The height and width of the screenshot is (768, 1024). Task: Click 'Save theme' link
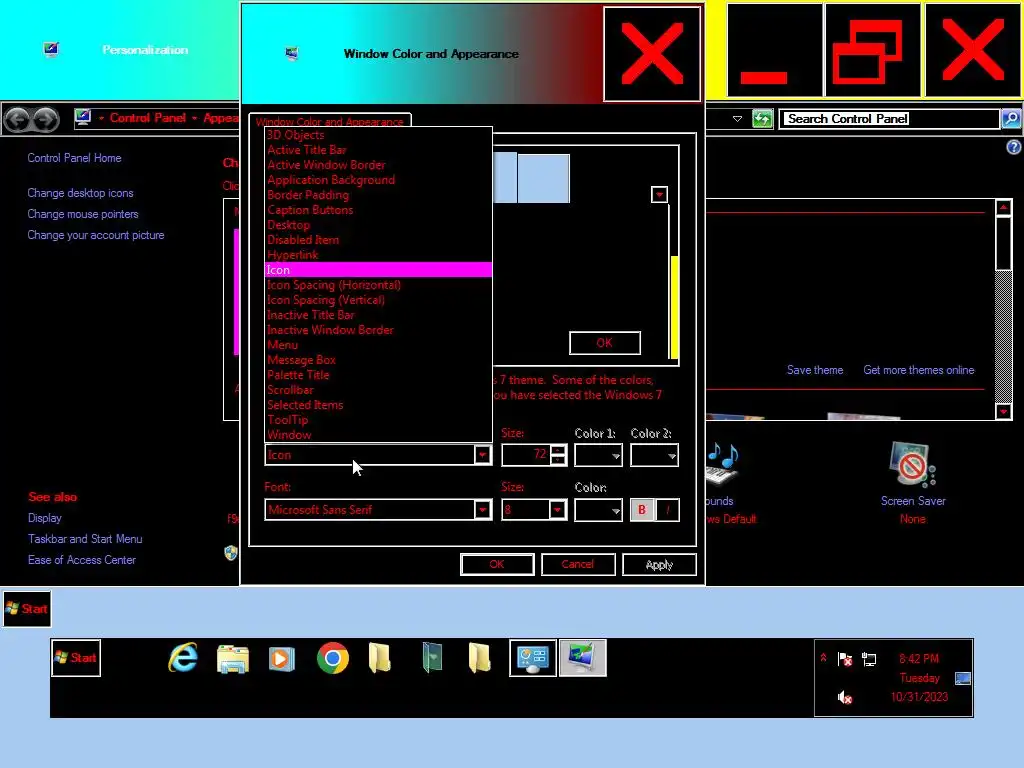(814, 370)
